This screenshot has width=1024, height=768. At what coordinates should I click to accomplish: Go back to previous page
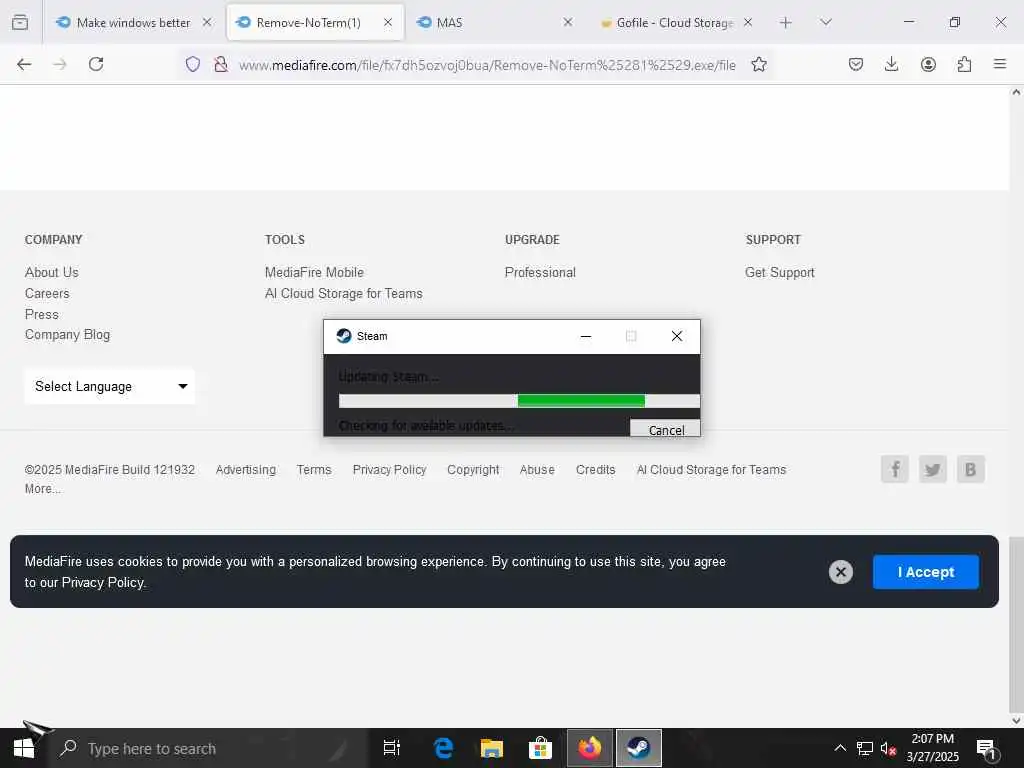(x=24, y=64)
